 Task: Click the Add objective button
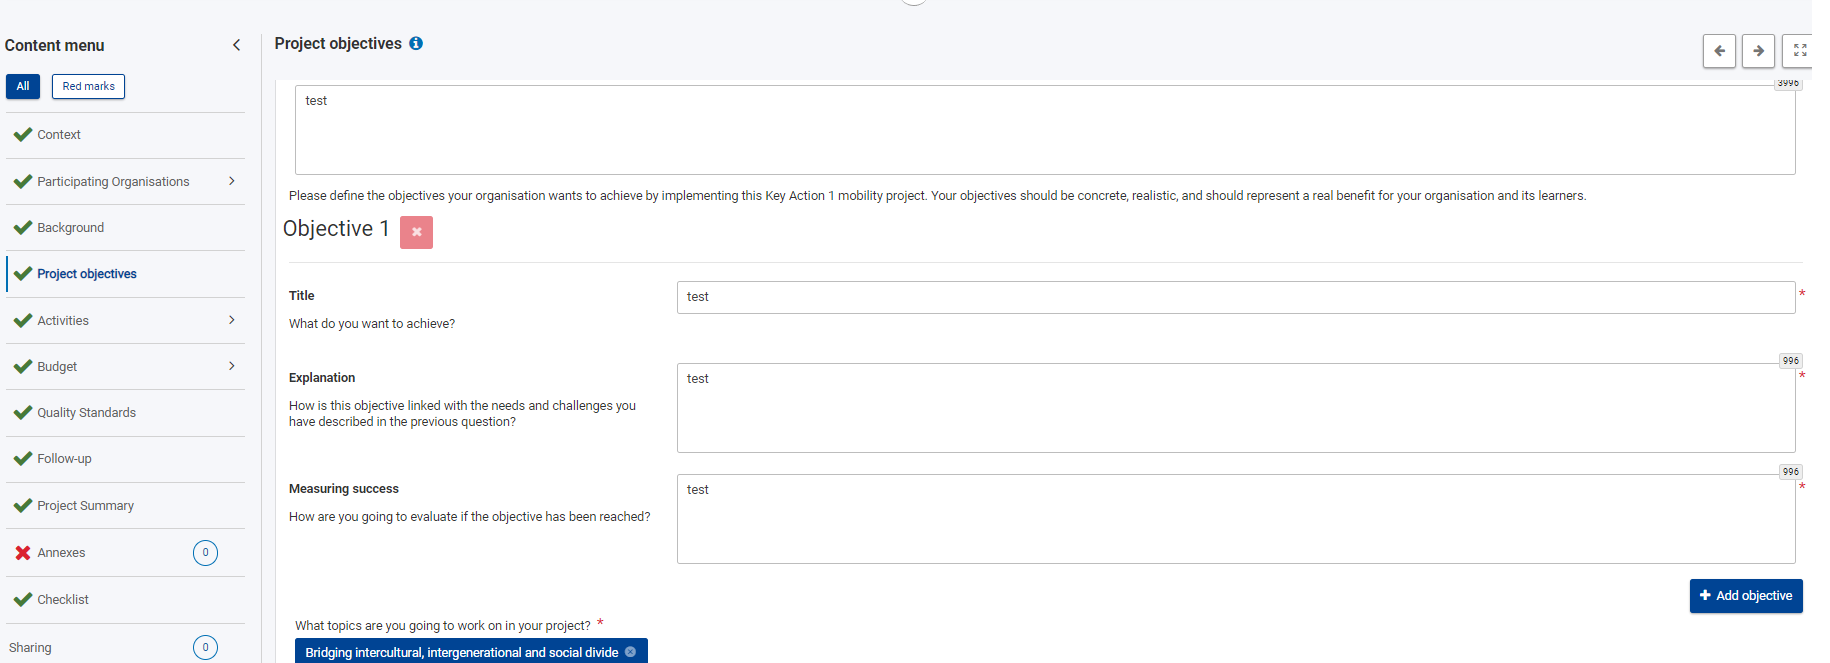pos(1745,596)
